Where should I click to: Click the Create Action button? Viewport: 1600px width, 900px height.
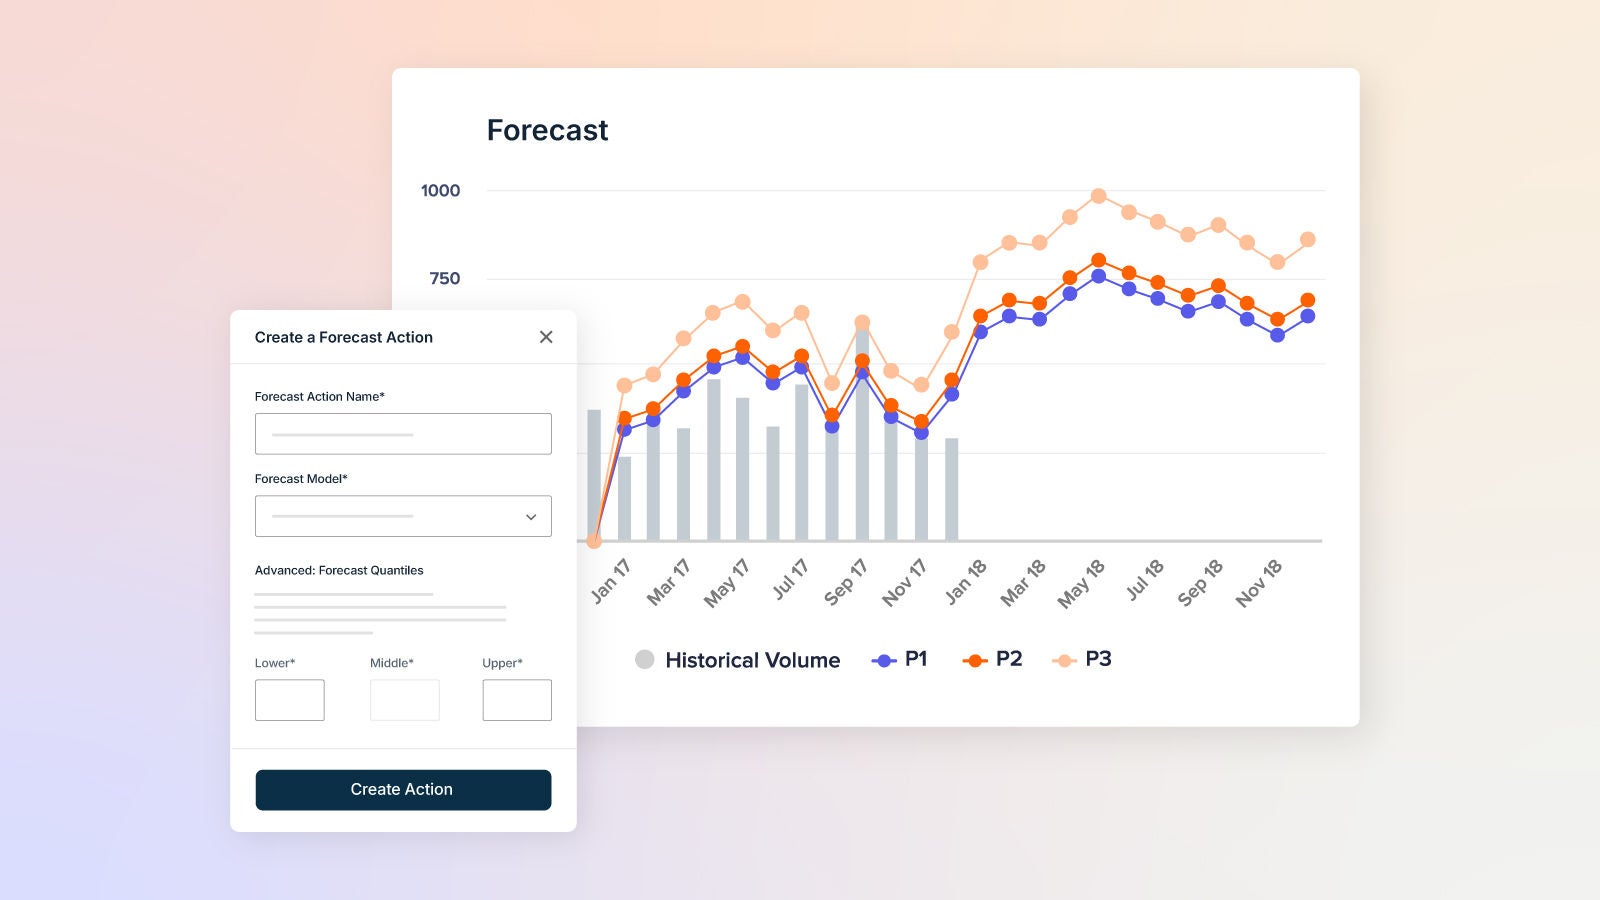pyautogui.click(x=403, y=789)
